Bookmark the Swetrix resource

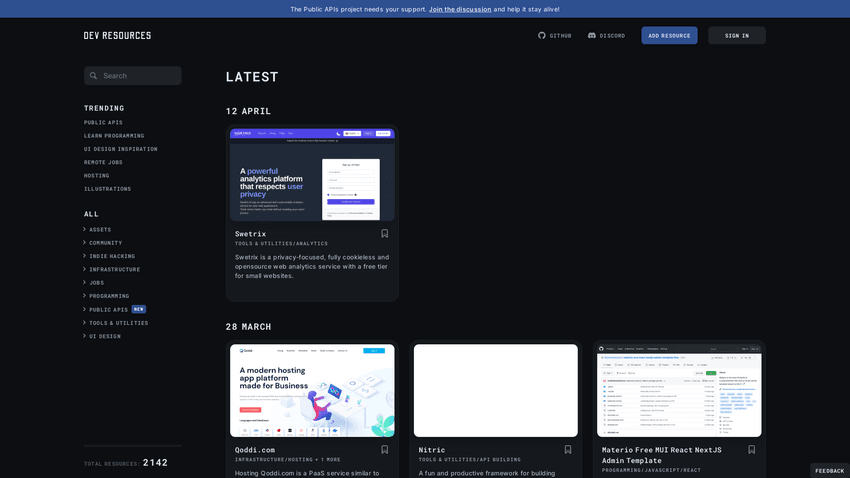pyautogui.click(x=384, y=234)
